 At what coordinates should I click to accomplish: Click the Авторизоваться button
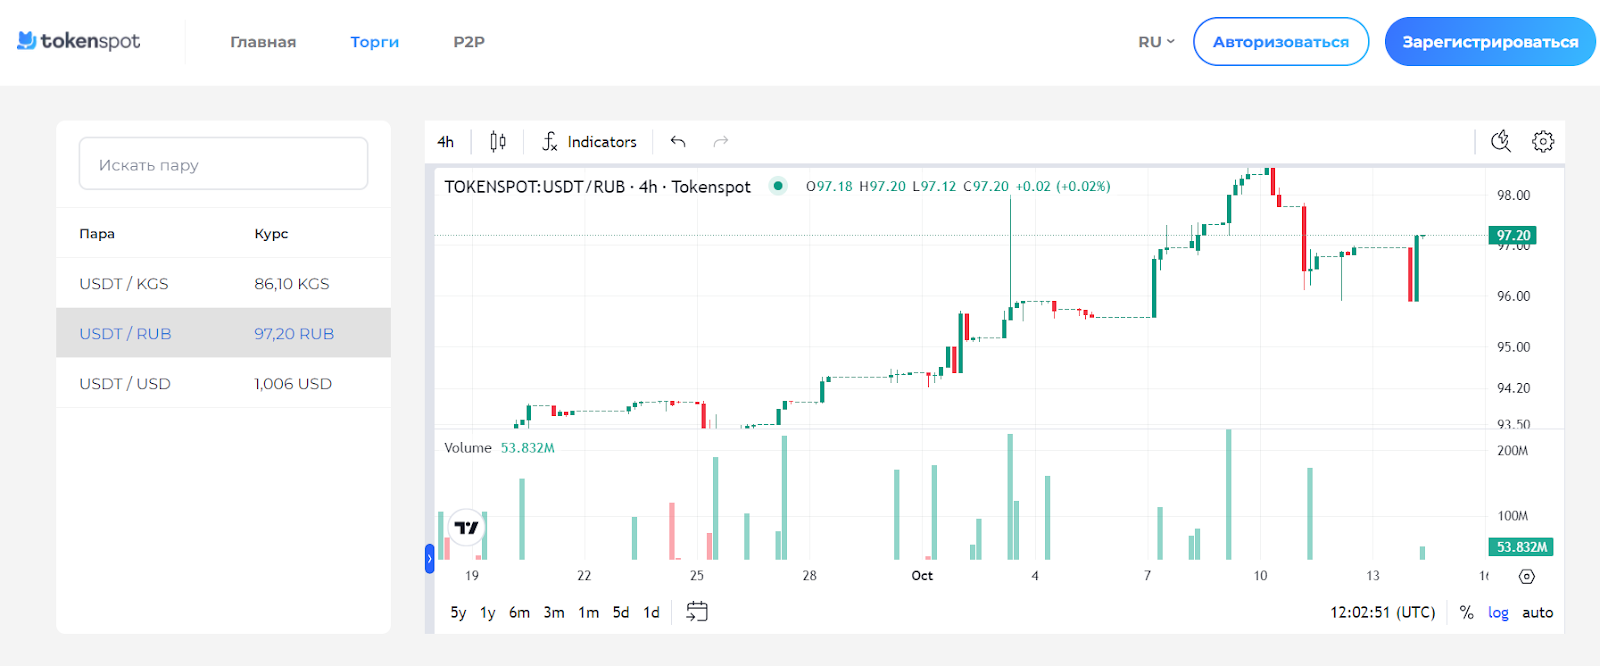pos(1281,42)
